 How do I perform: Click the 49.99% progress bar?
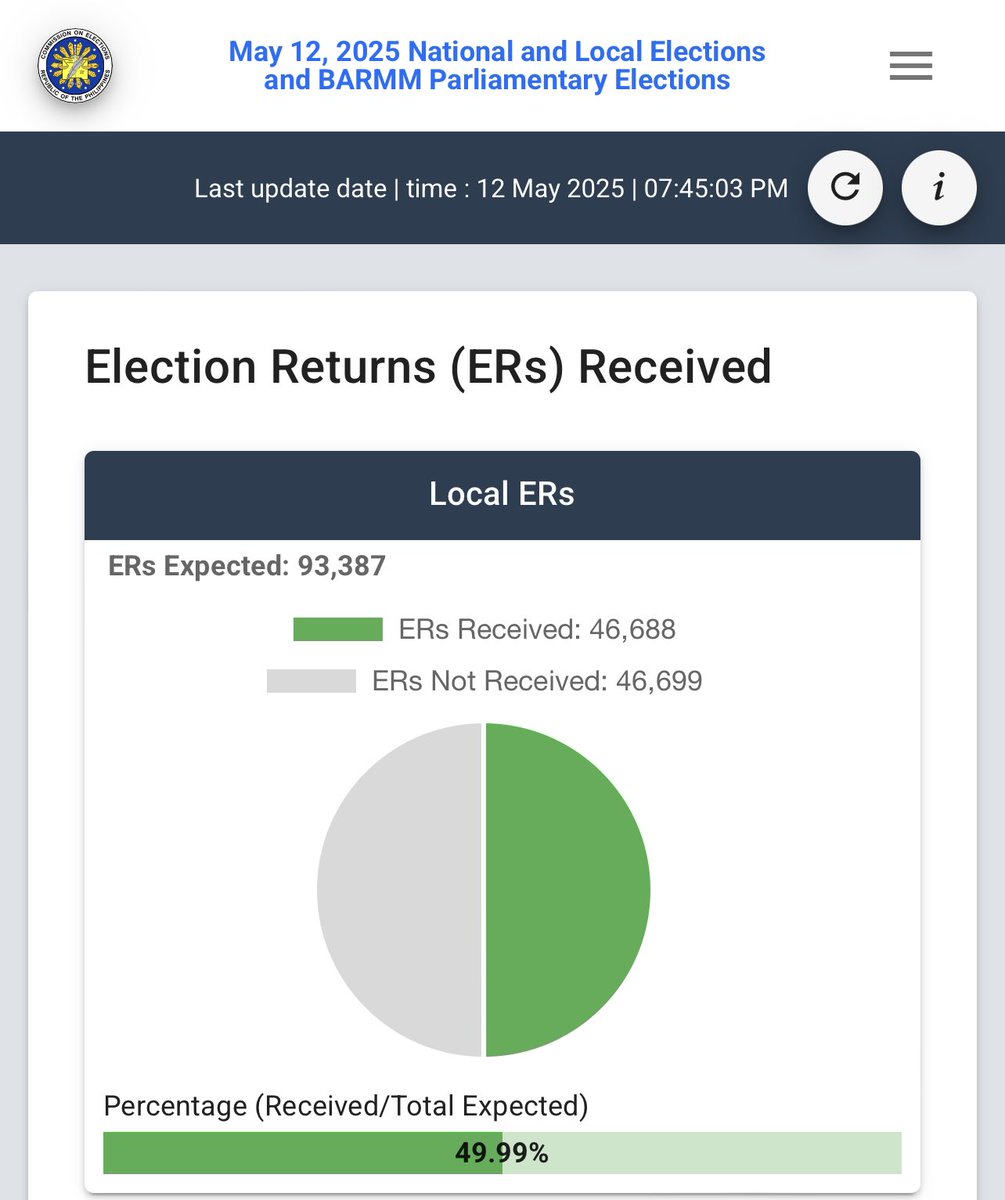coord(502,1153)
